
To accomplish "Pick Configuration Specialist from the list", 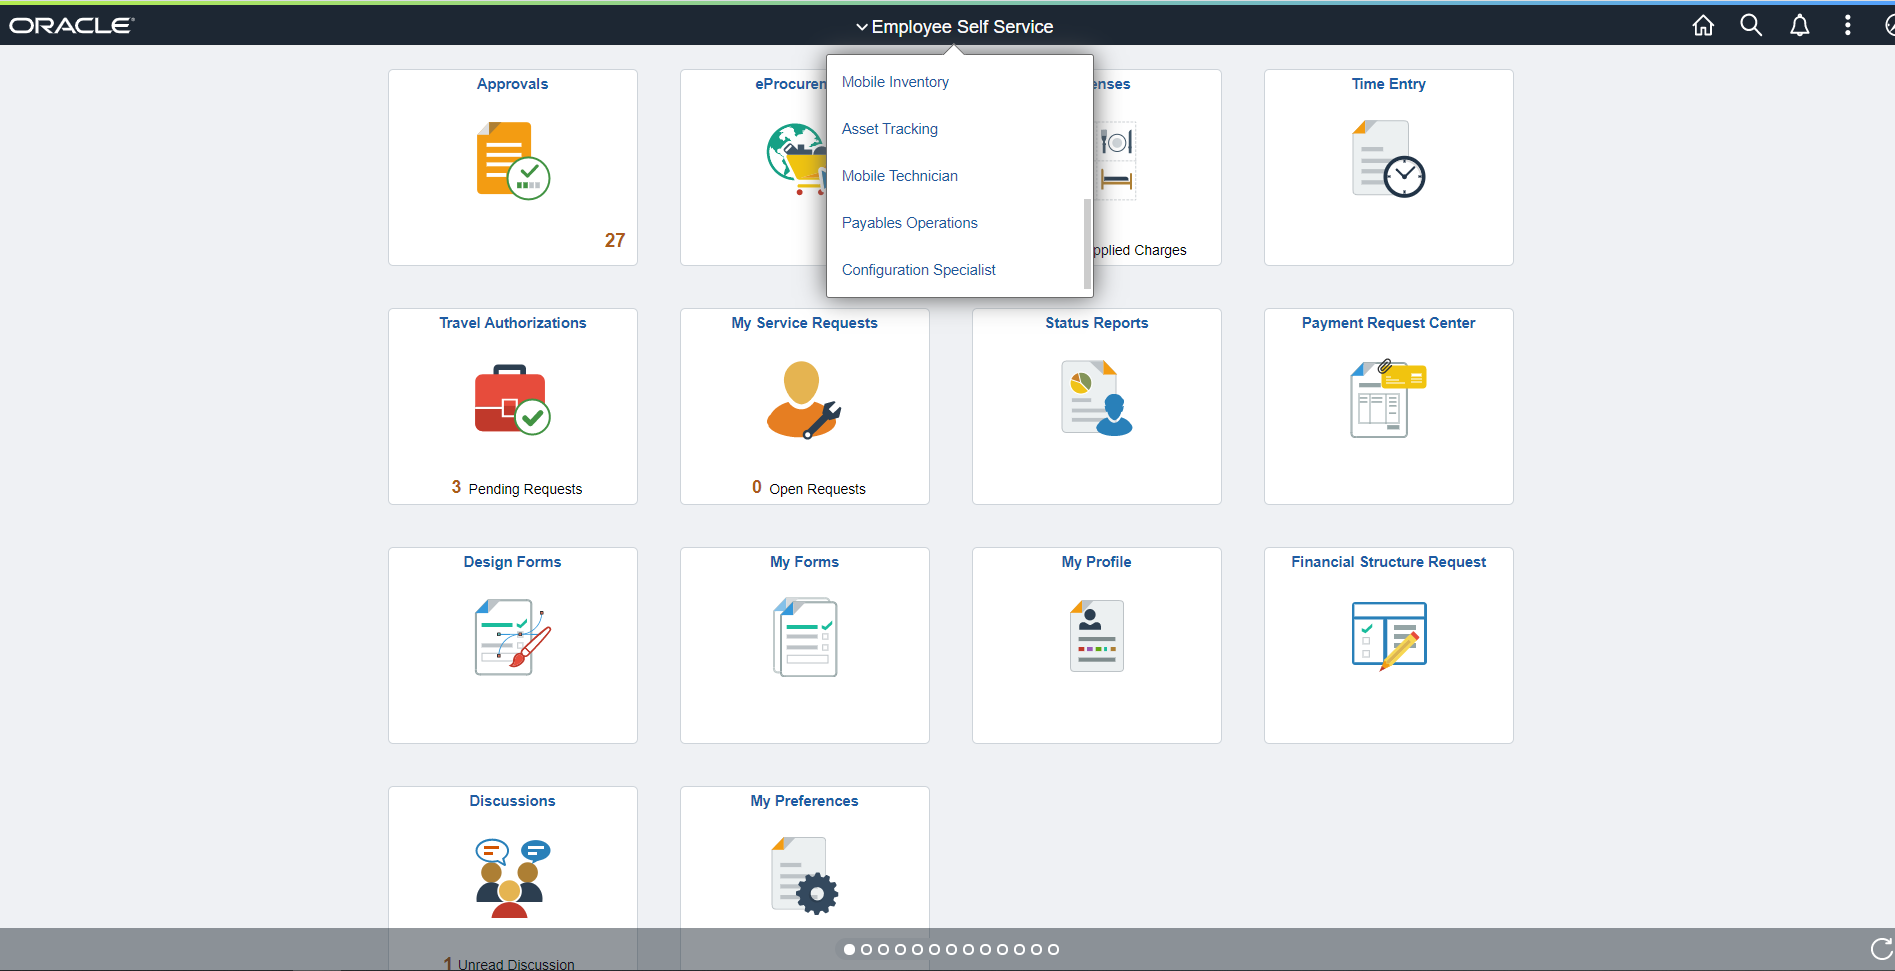I will 919,270.
